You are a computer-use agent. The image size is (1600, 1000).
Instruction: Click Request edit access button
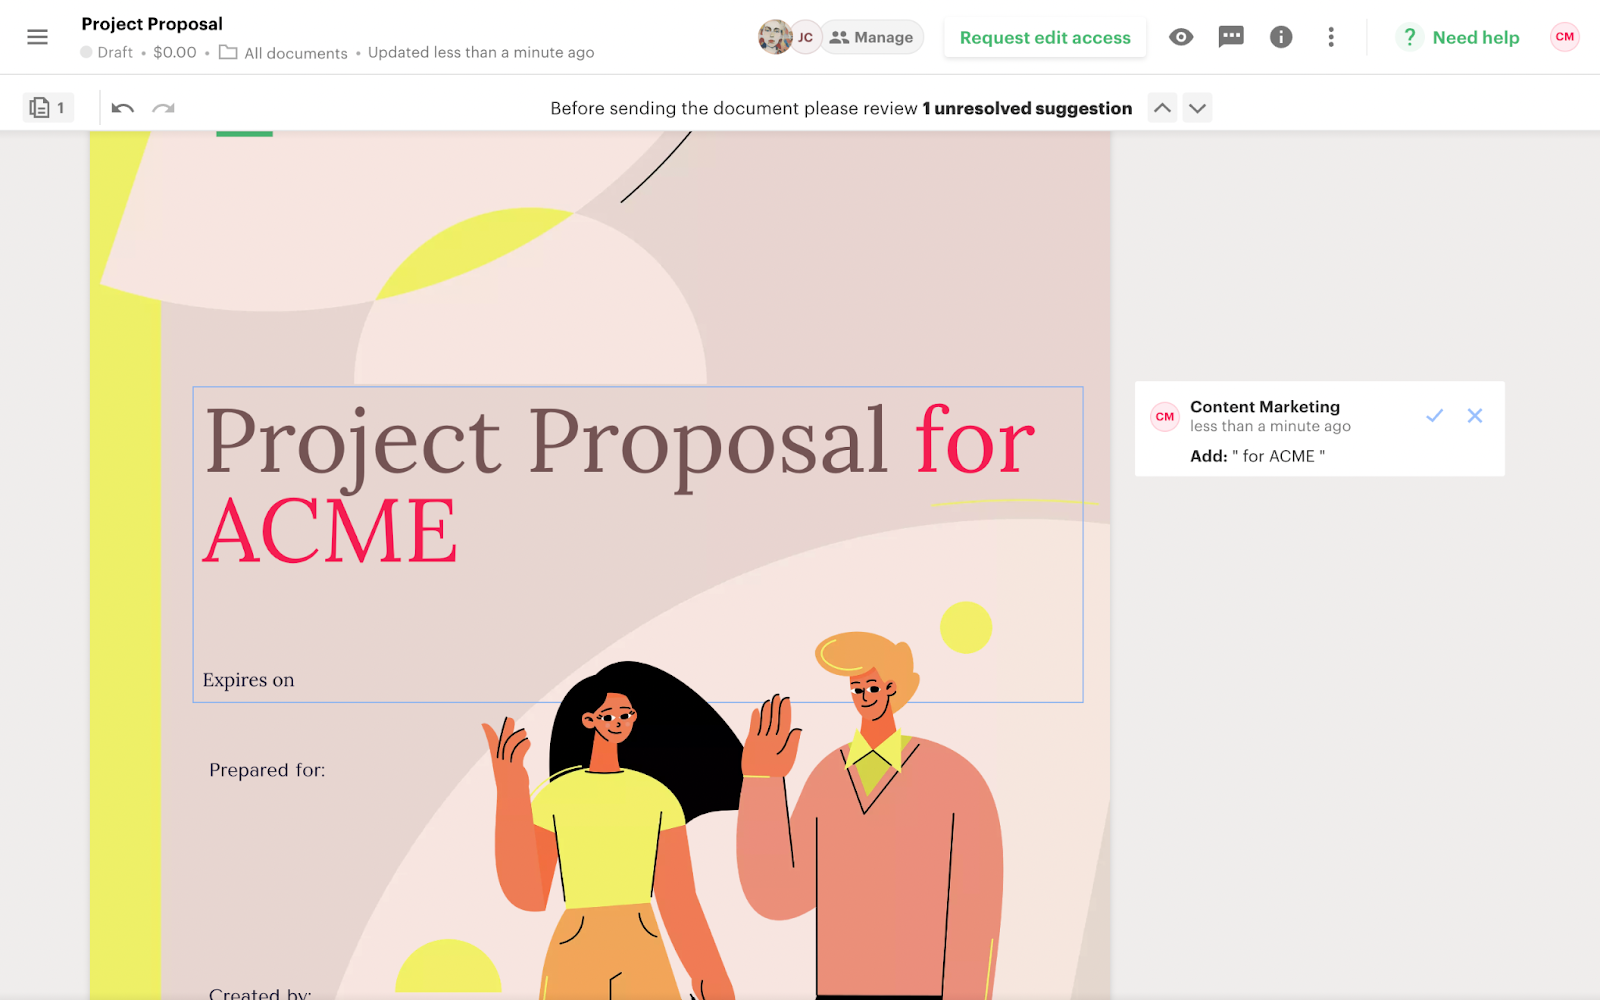click(1045, 37)
